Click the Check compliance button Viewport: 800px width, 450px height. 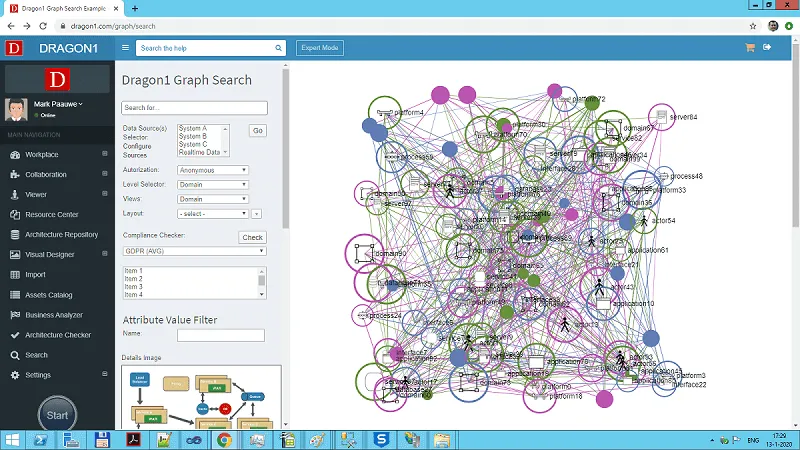point(253,237)
